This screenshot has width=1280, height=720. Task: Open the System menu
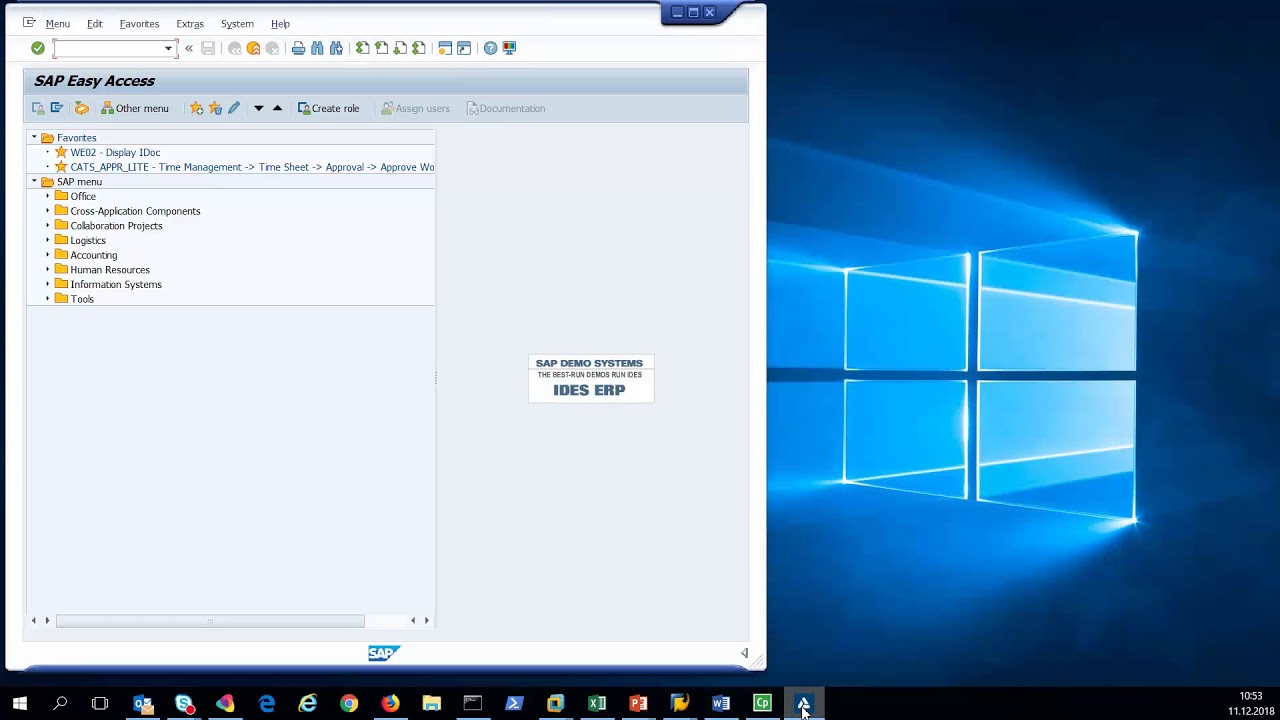[237, 24]
